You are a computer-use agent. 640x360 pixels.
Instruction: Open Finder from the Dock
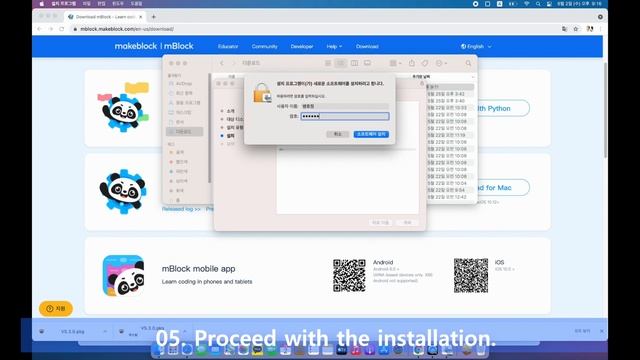pyautogui.click(x=158, y=350)
